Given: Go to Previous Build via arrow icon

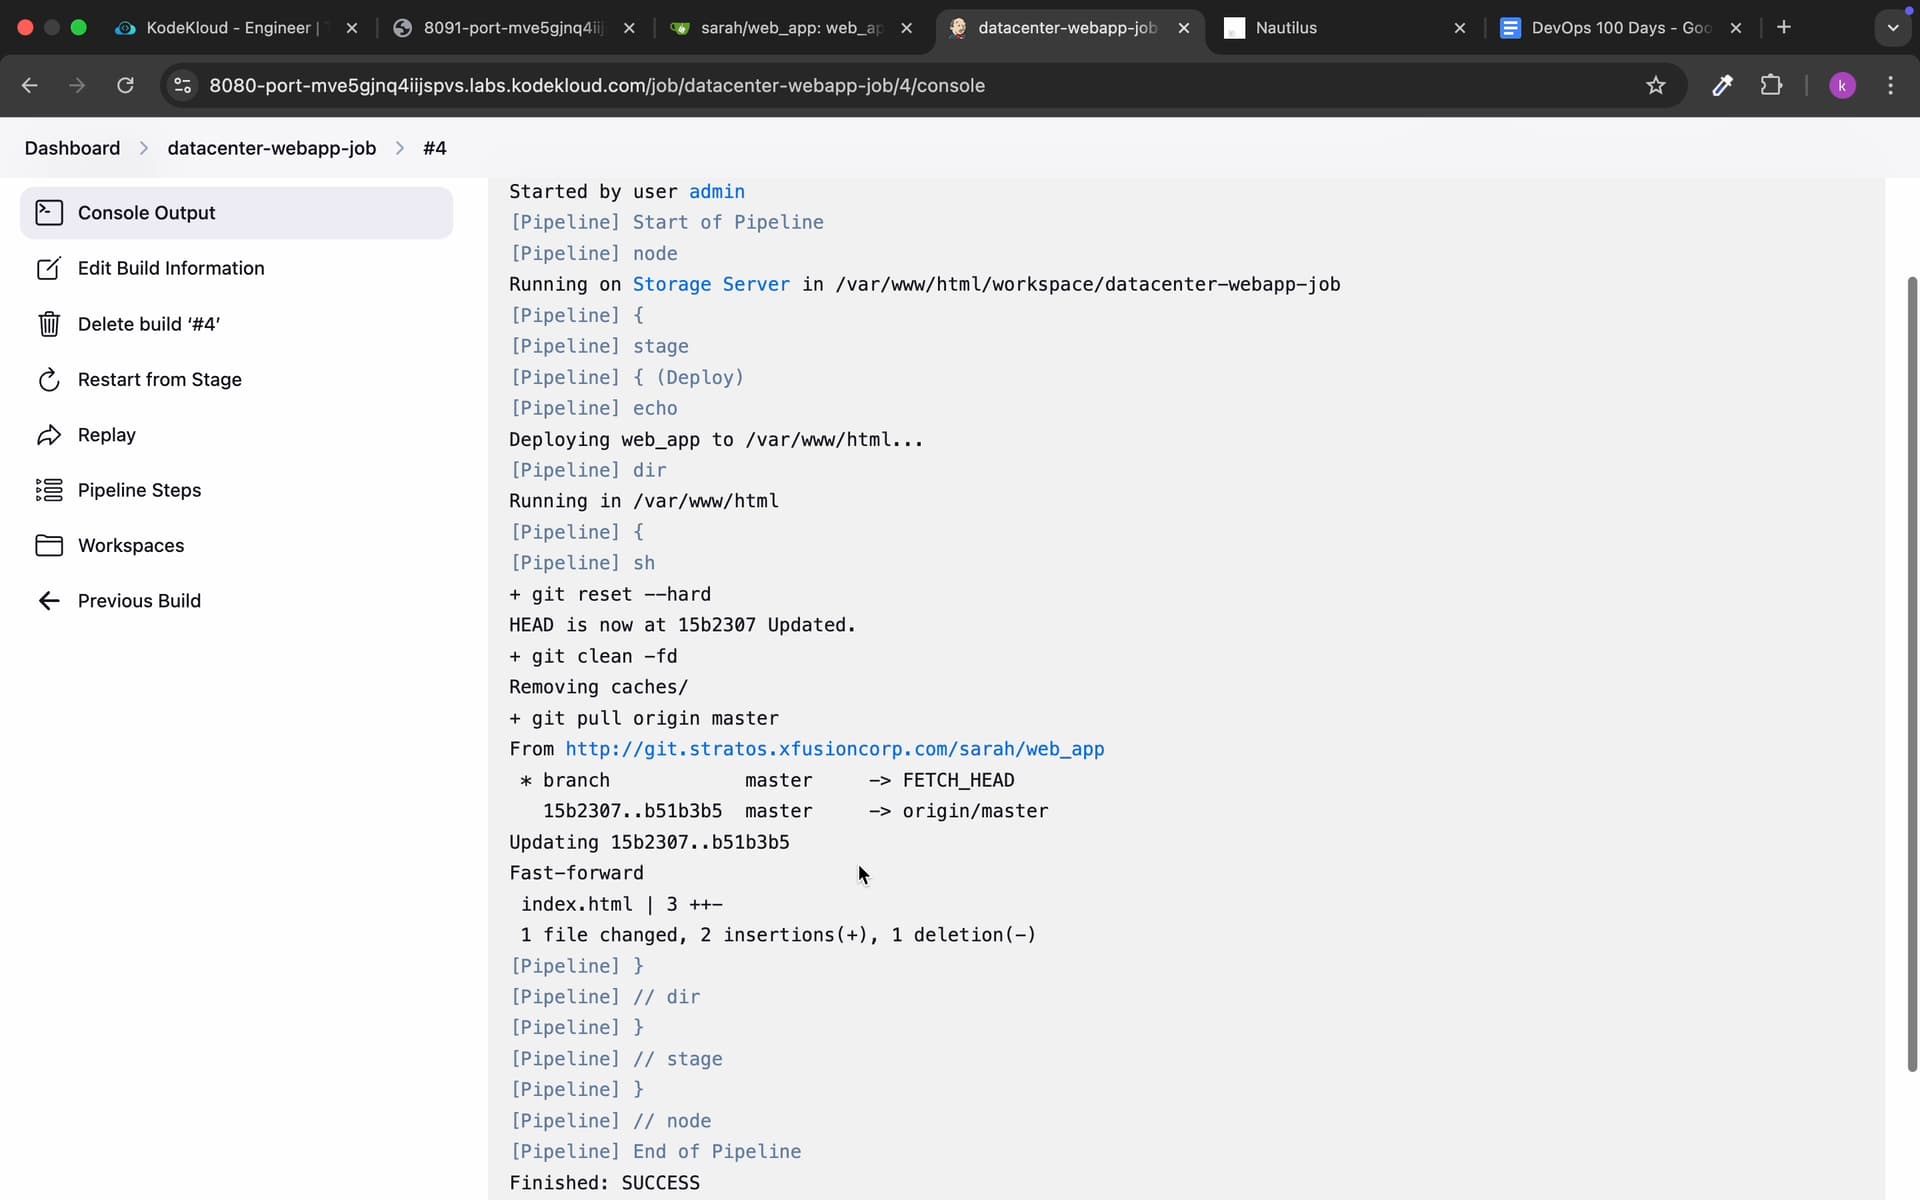Looking at the screenshot, I should [x=49, y=601].
